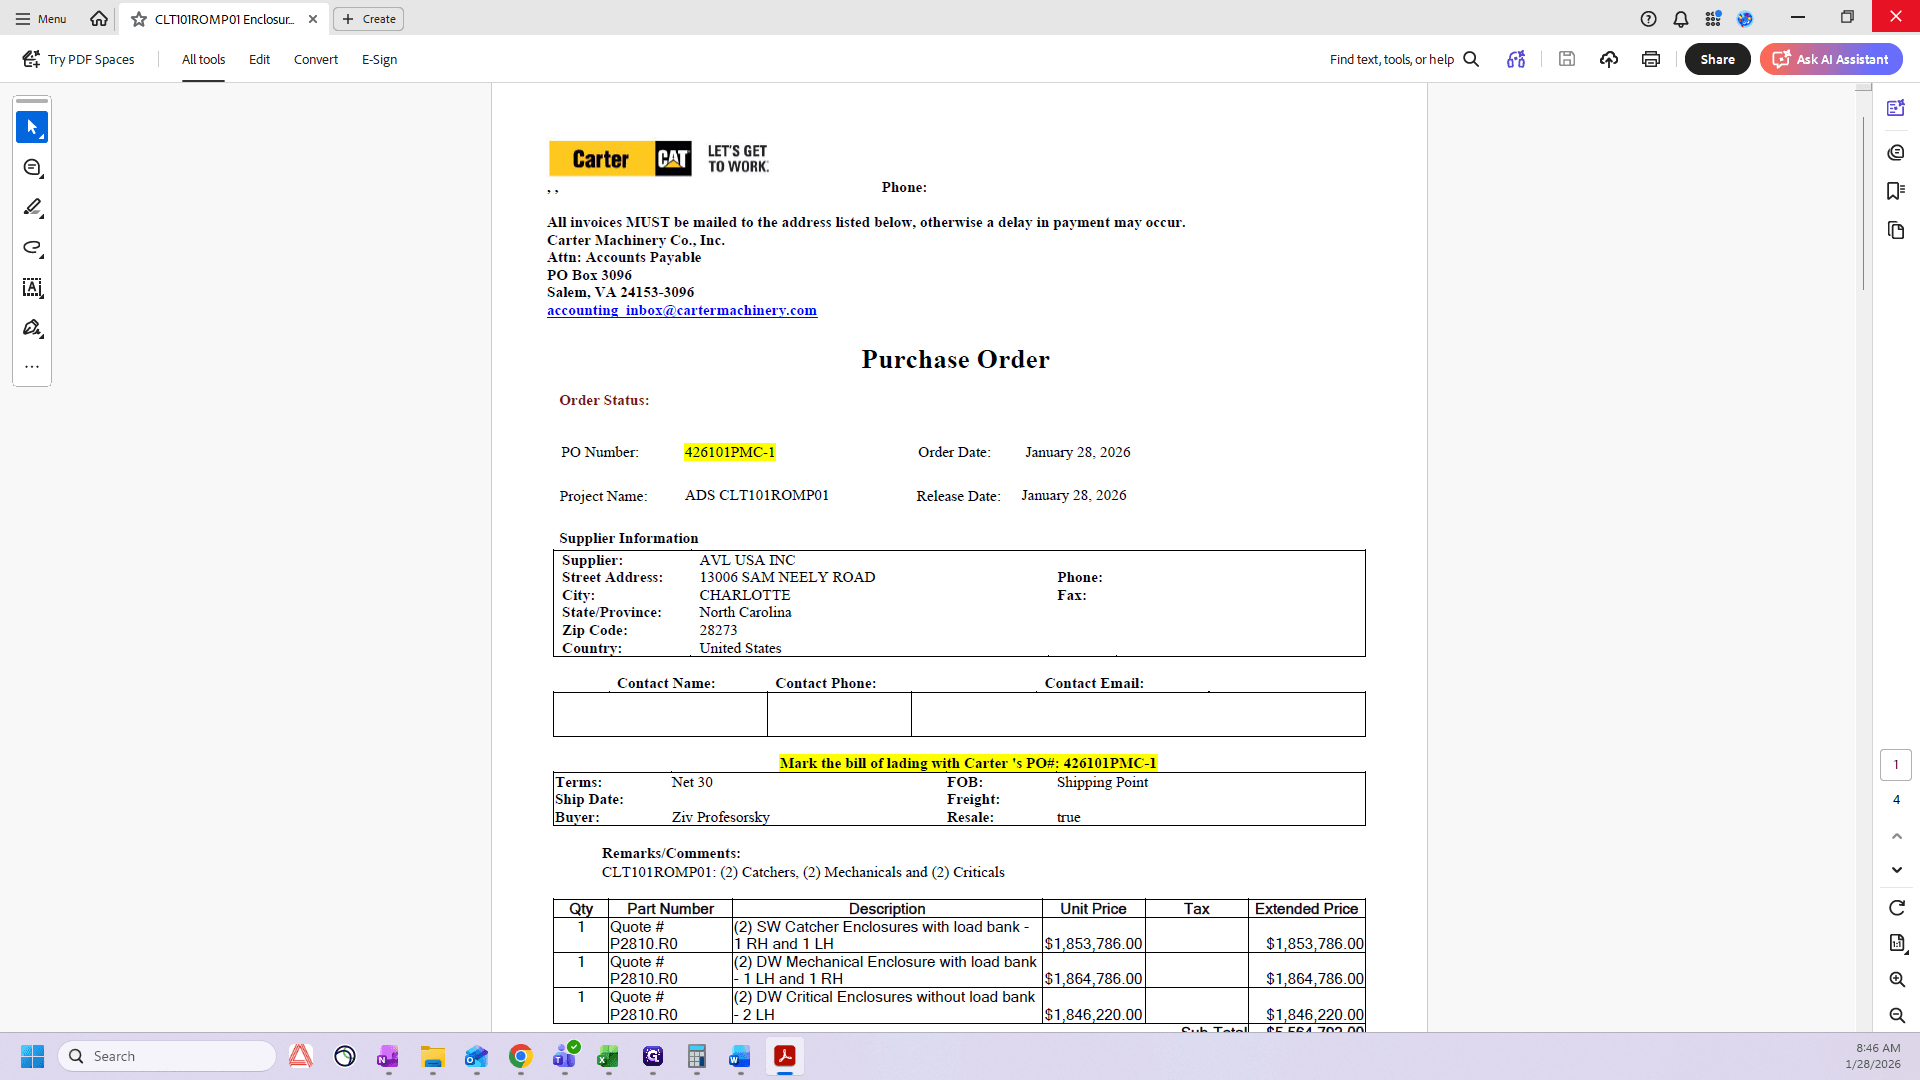The image size is (1920, 1080).
Task: Open Chrome from the taskbar
Action: tap(520, 1056)
